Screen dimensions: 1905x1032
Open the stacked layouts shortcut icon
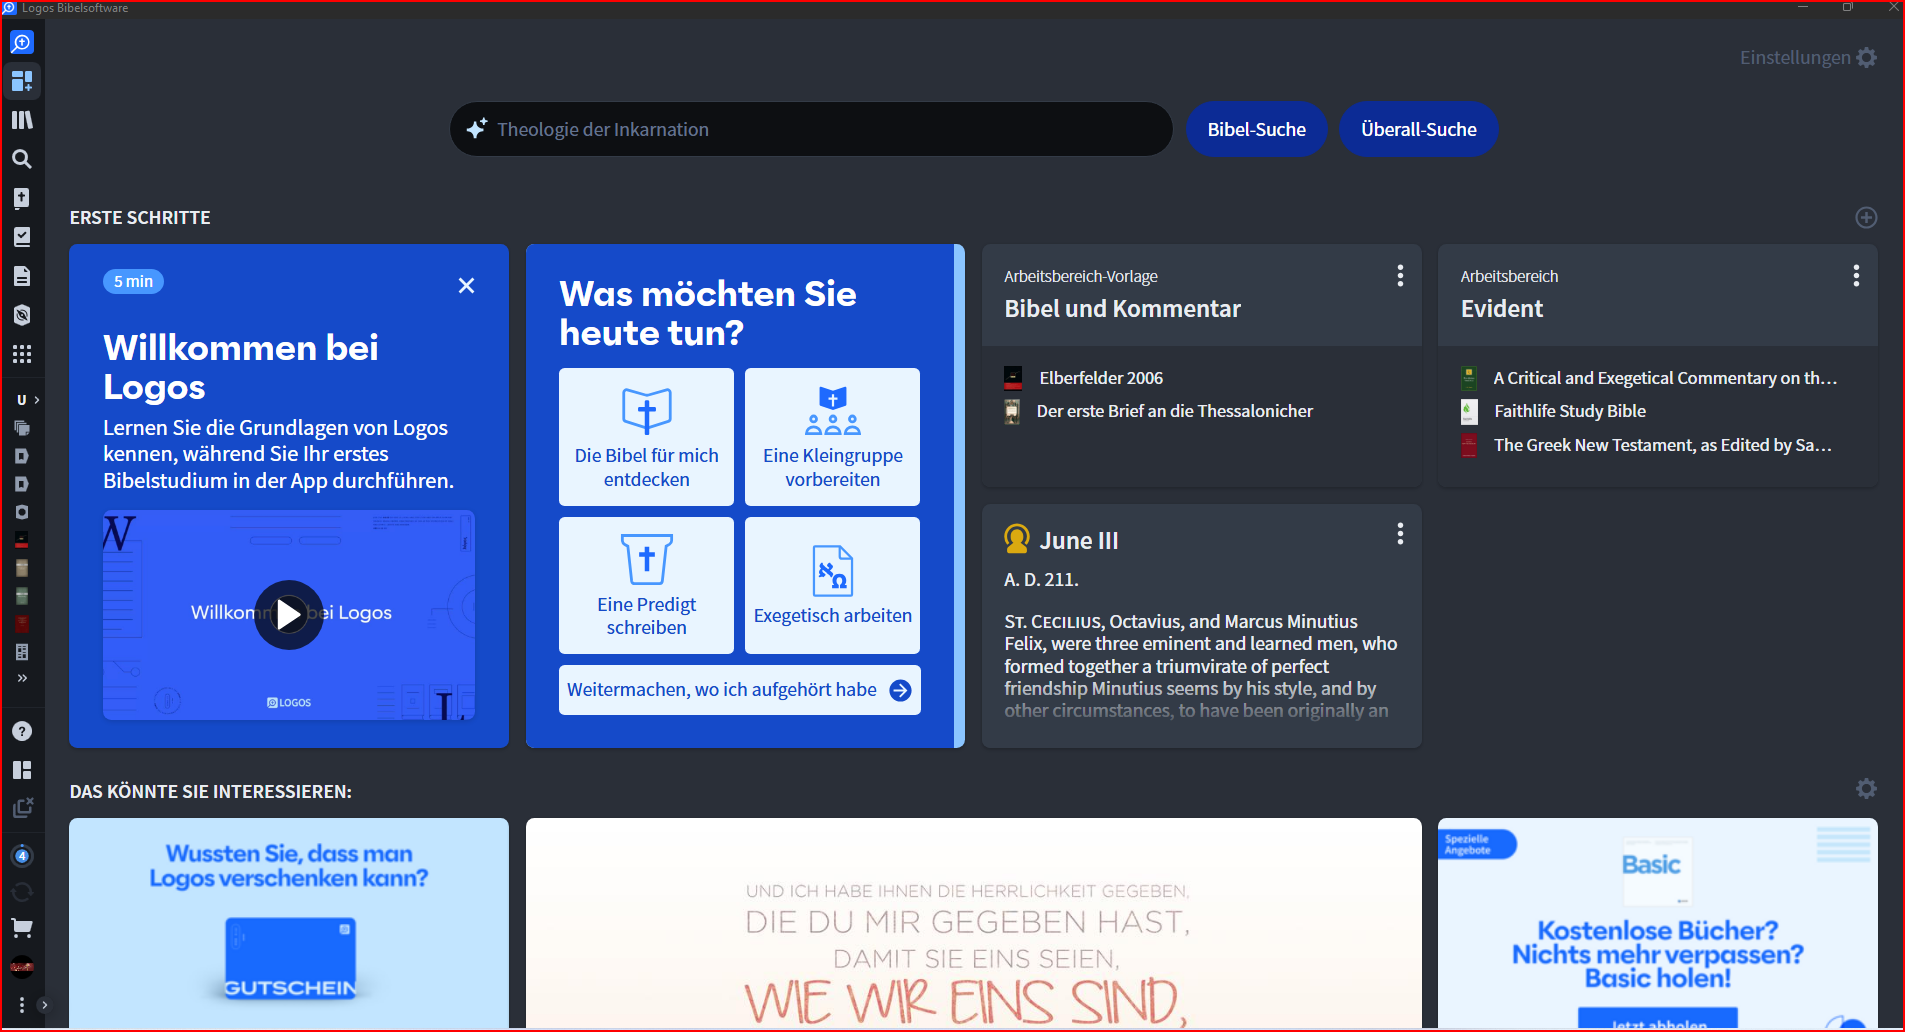tap(22, 428)
